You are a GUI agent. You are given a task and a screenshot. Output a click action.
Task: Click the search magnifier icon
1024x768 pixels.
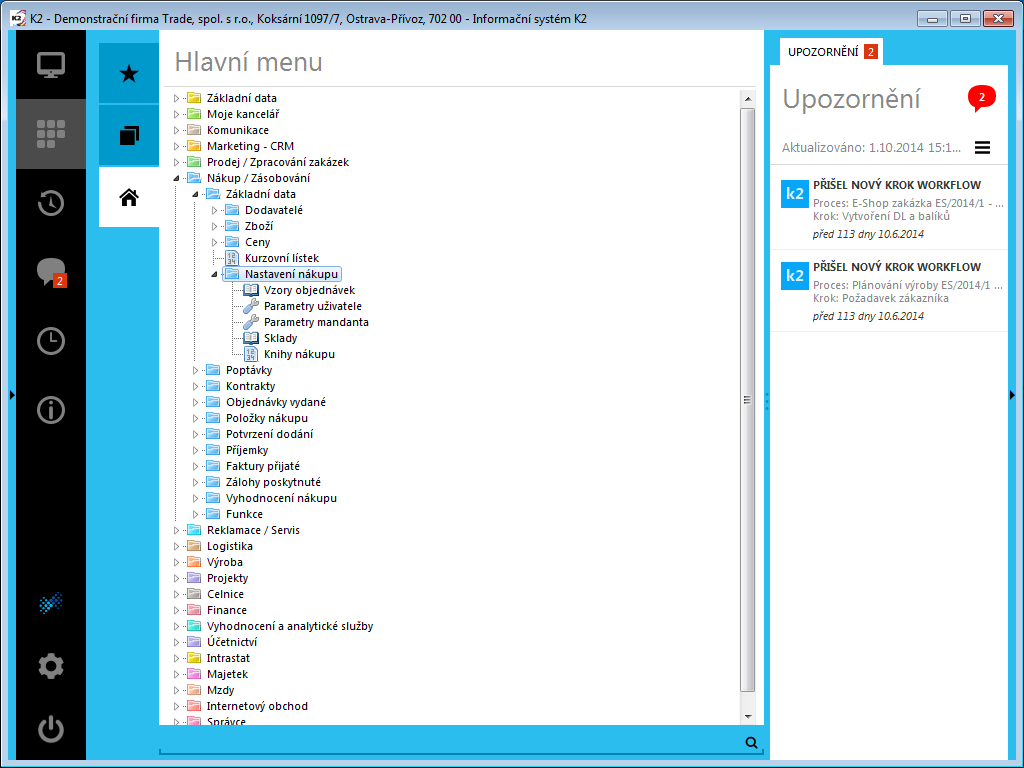click(752, 743)
